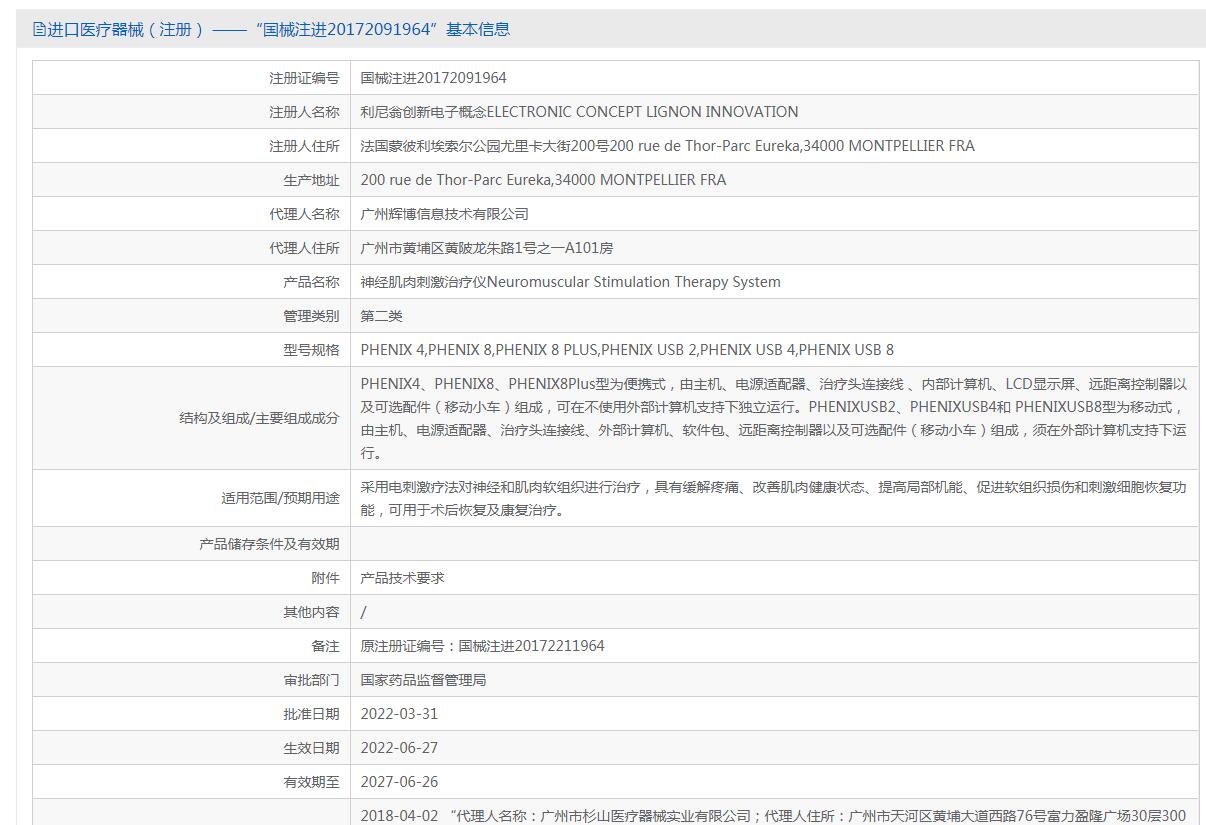
Task: Select expiry date 2027-06-26
Action: (x=400, y=782)
